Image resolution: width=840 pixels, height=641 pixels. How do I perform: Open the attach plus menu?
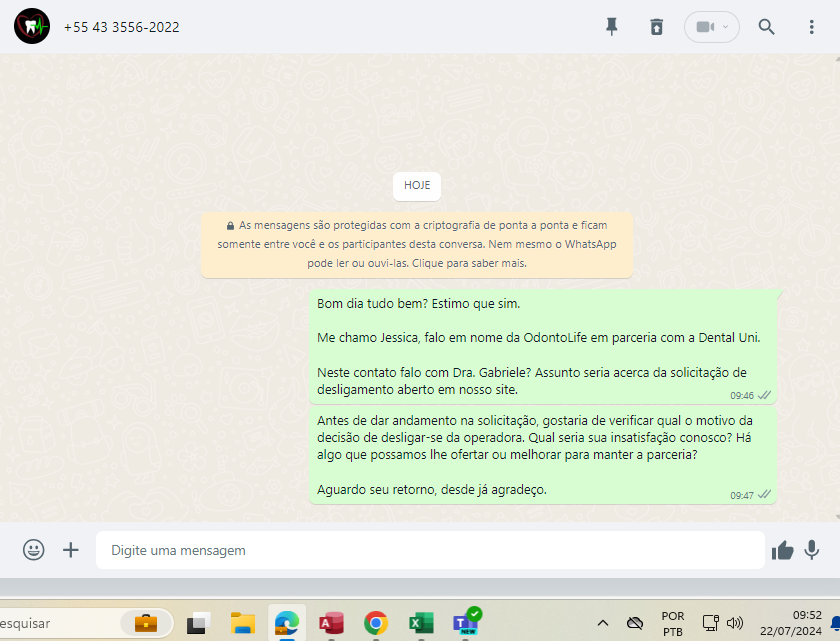[71, 550]
